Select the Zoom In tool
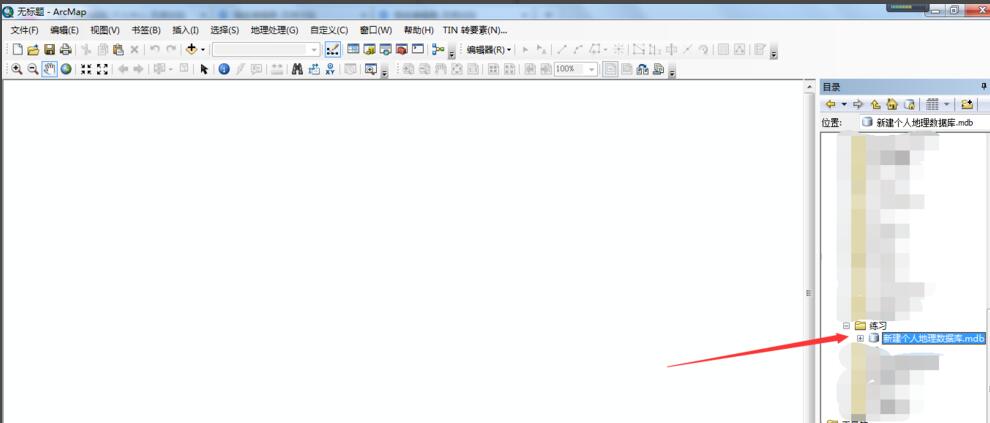This screenshot has height=423, width=990. click(x=16, y=69)
